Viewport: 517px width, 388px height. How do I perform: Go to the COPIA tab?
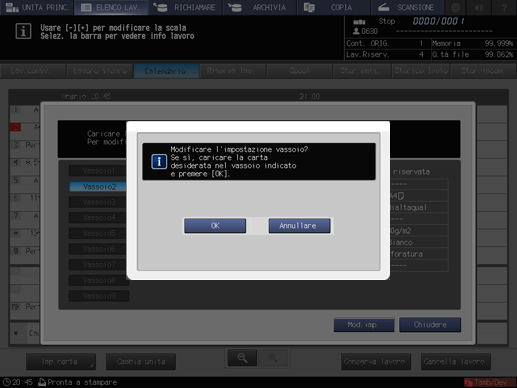pyautogui.click(x=333, y=7)
